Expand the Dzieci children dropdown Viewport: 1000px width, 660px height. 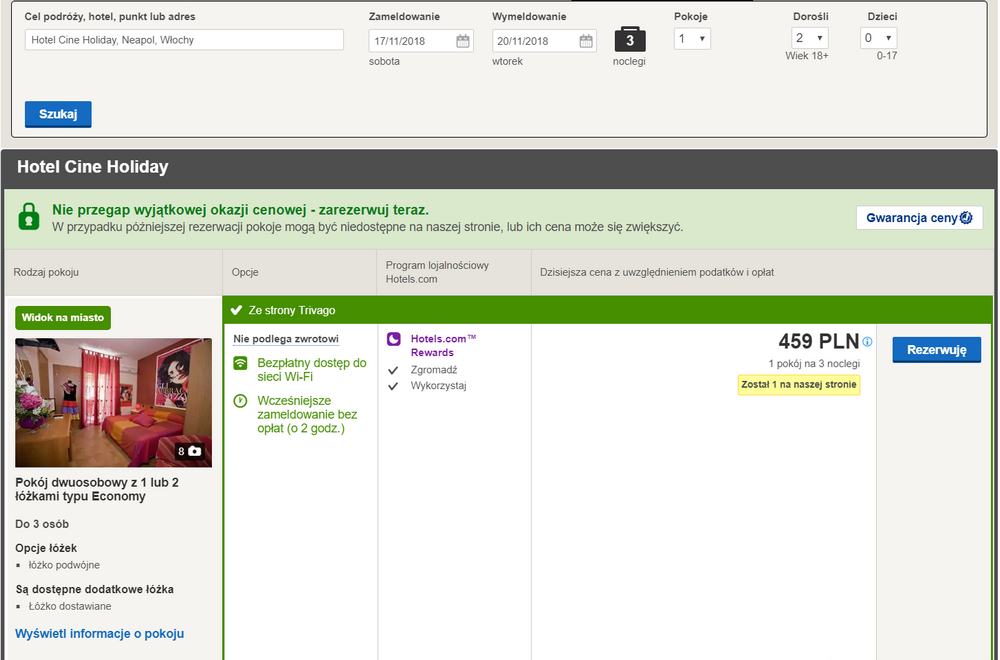[878, 38]
